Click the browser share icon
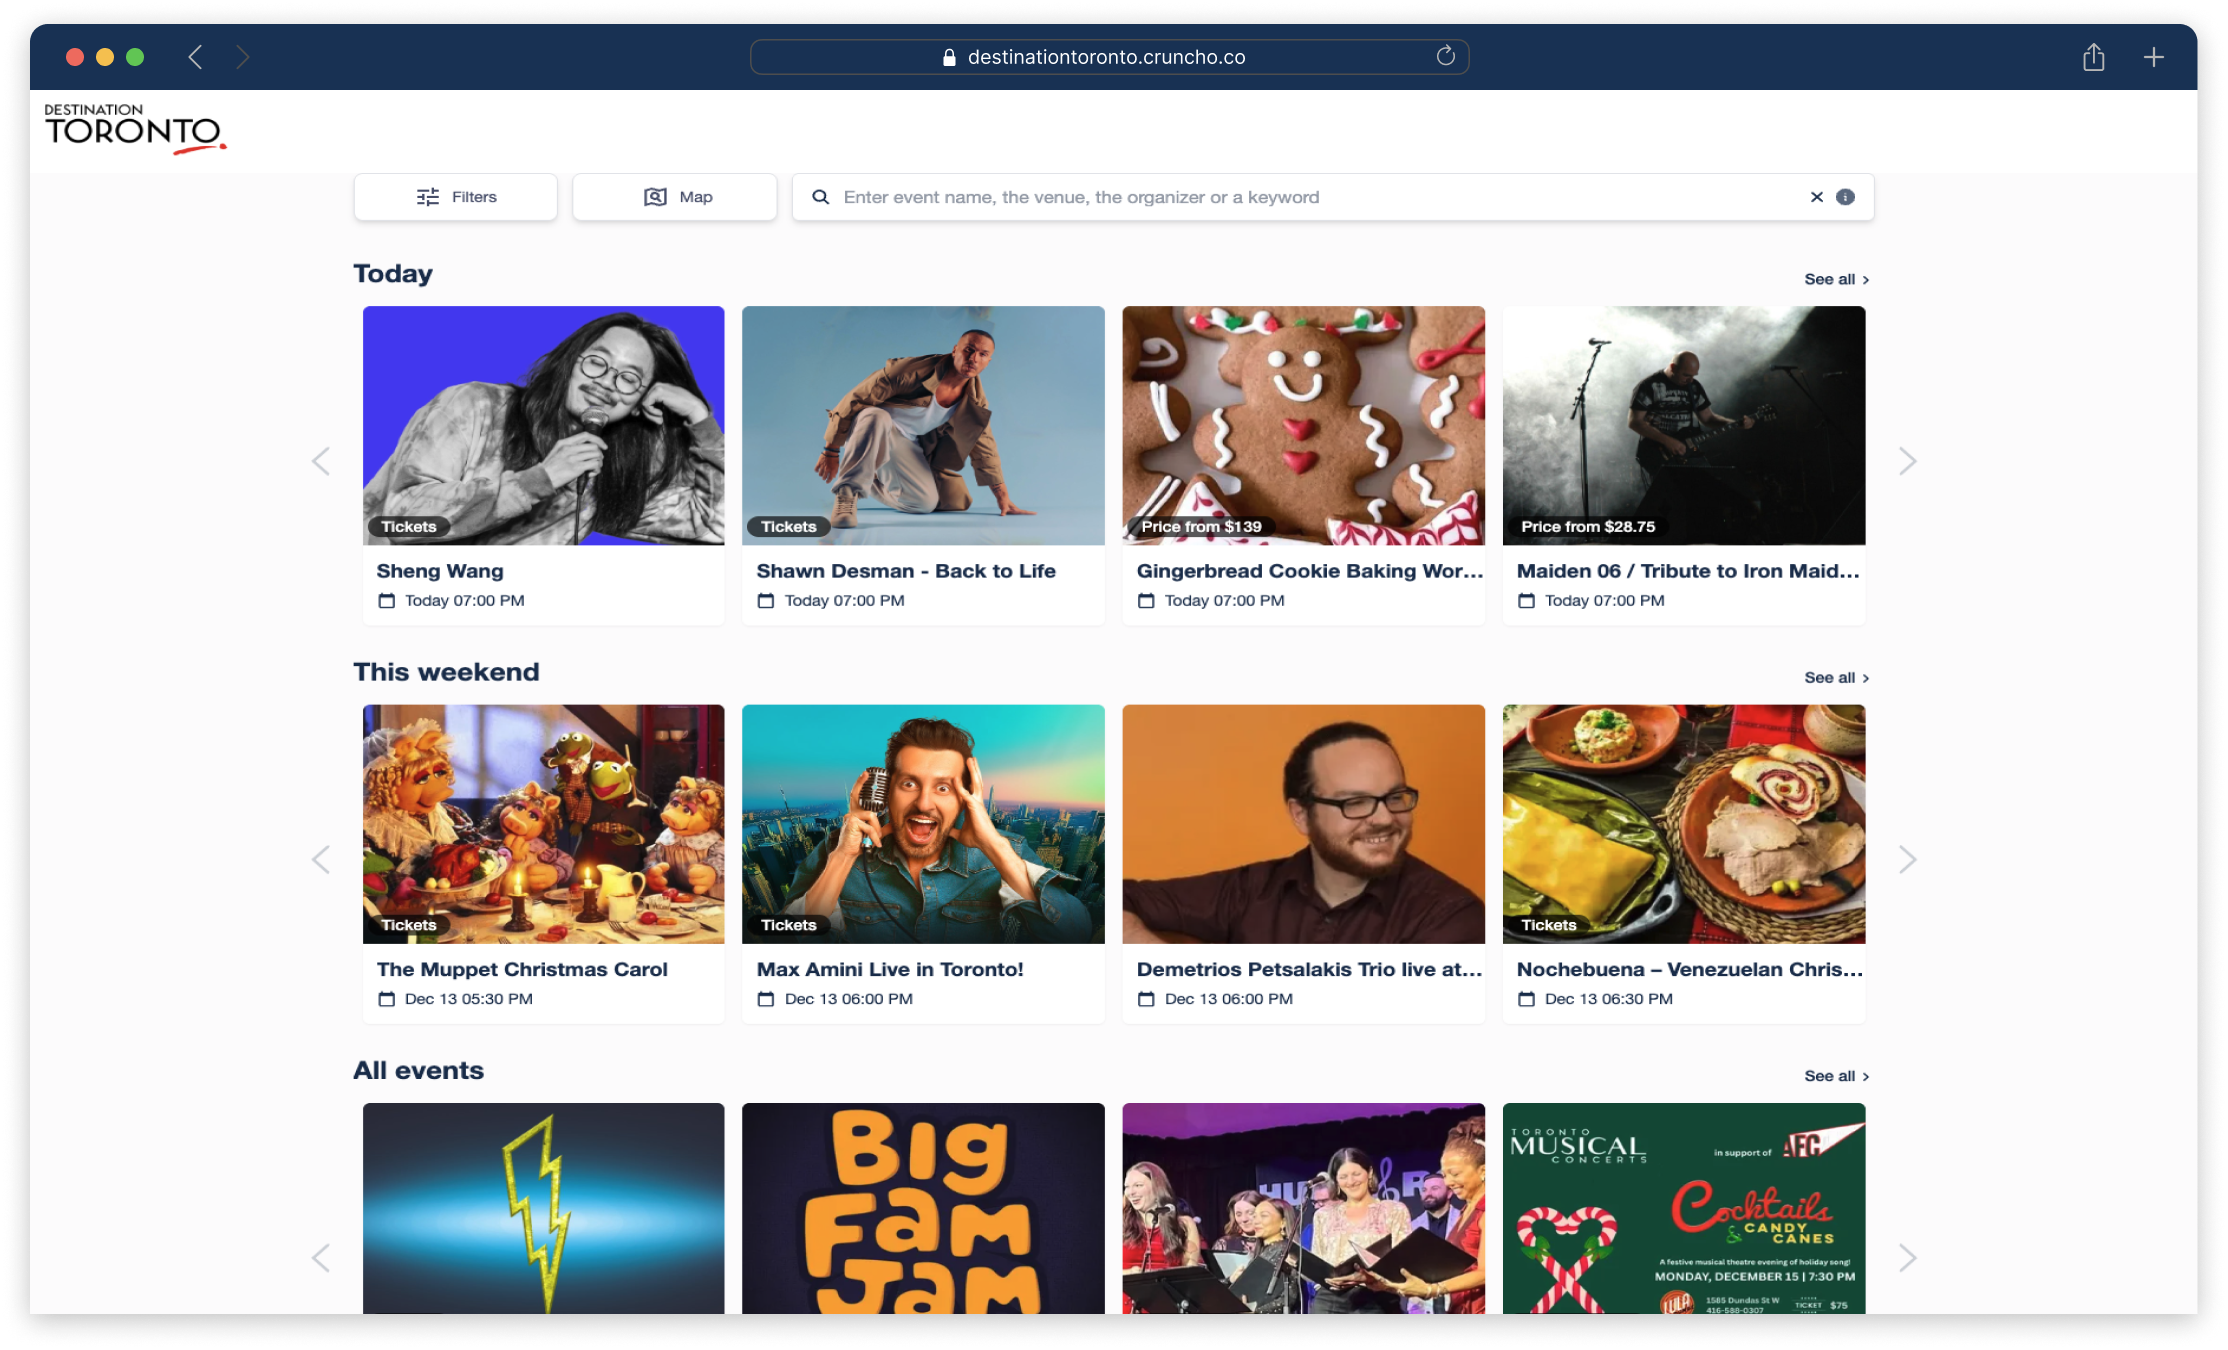Screen dimensions: 2228x1350 coord(2093,57)
